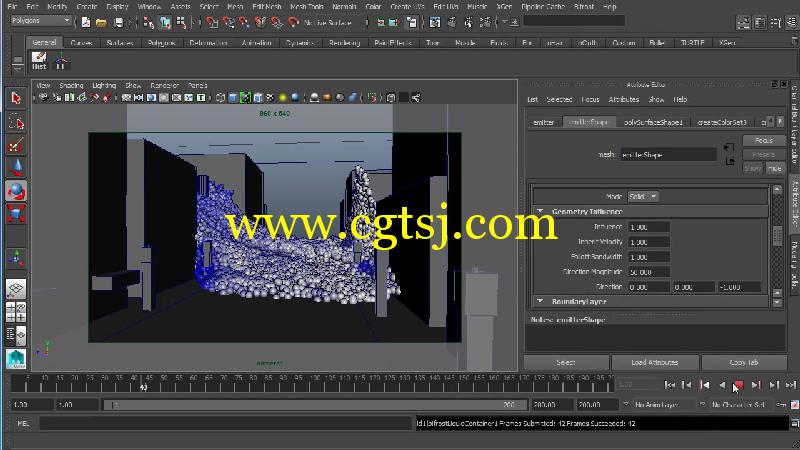This screenshot has height=450, width=800.
Task: Open the Bifrost menu
Action: (x=584, y=7)
